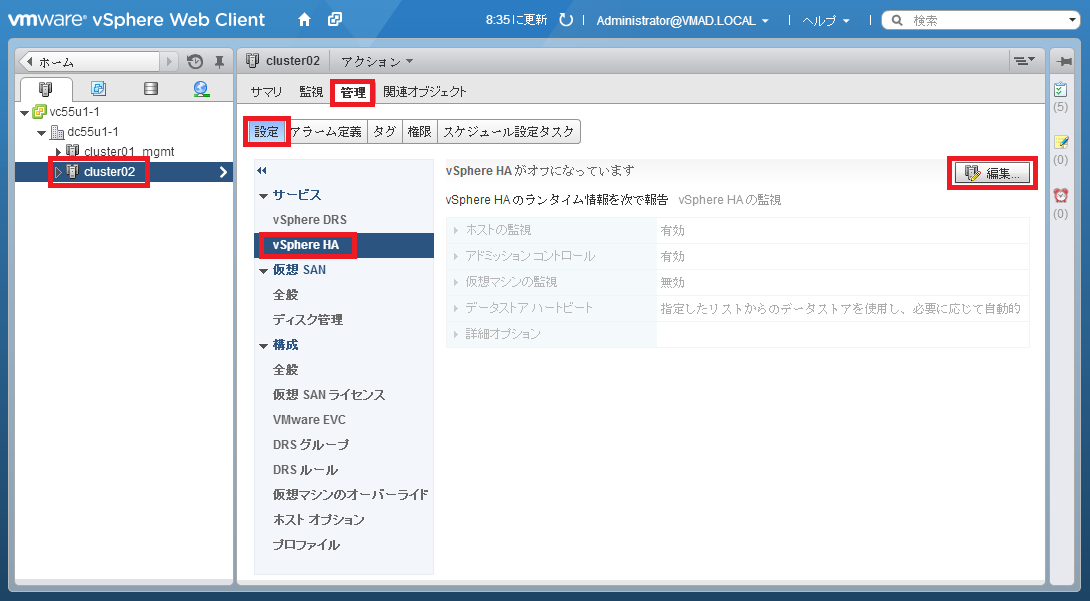Open Alarms sidebar icon
This screenshot has width=1090, height=601.
click(x=1061, y=196)
